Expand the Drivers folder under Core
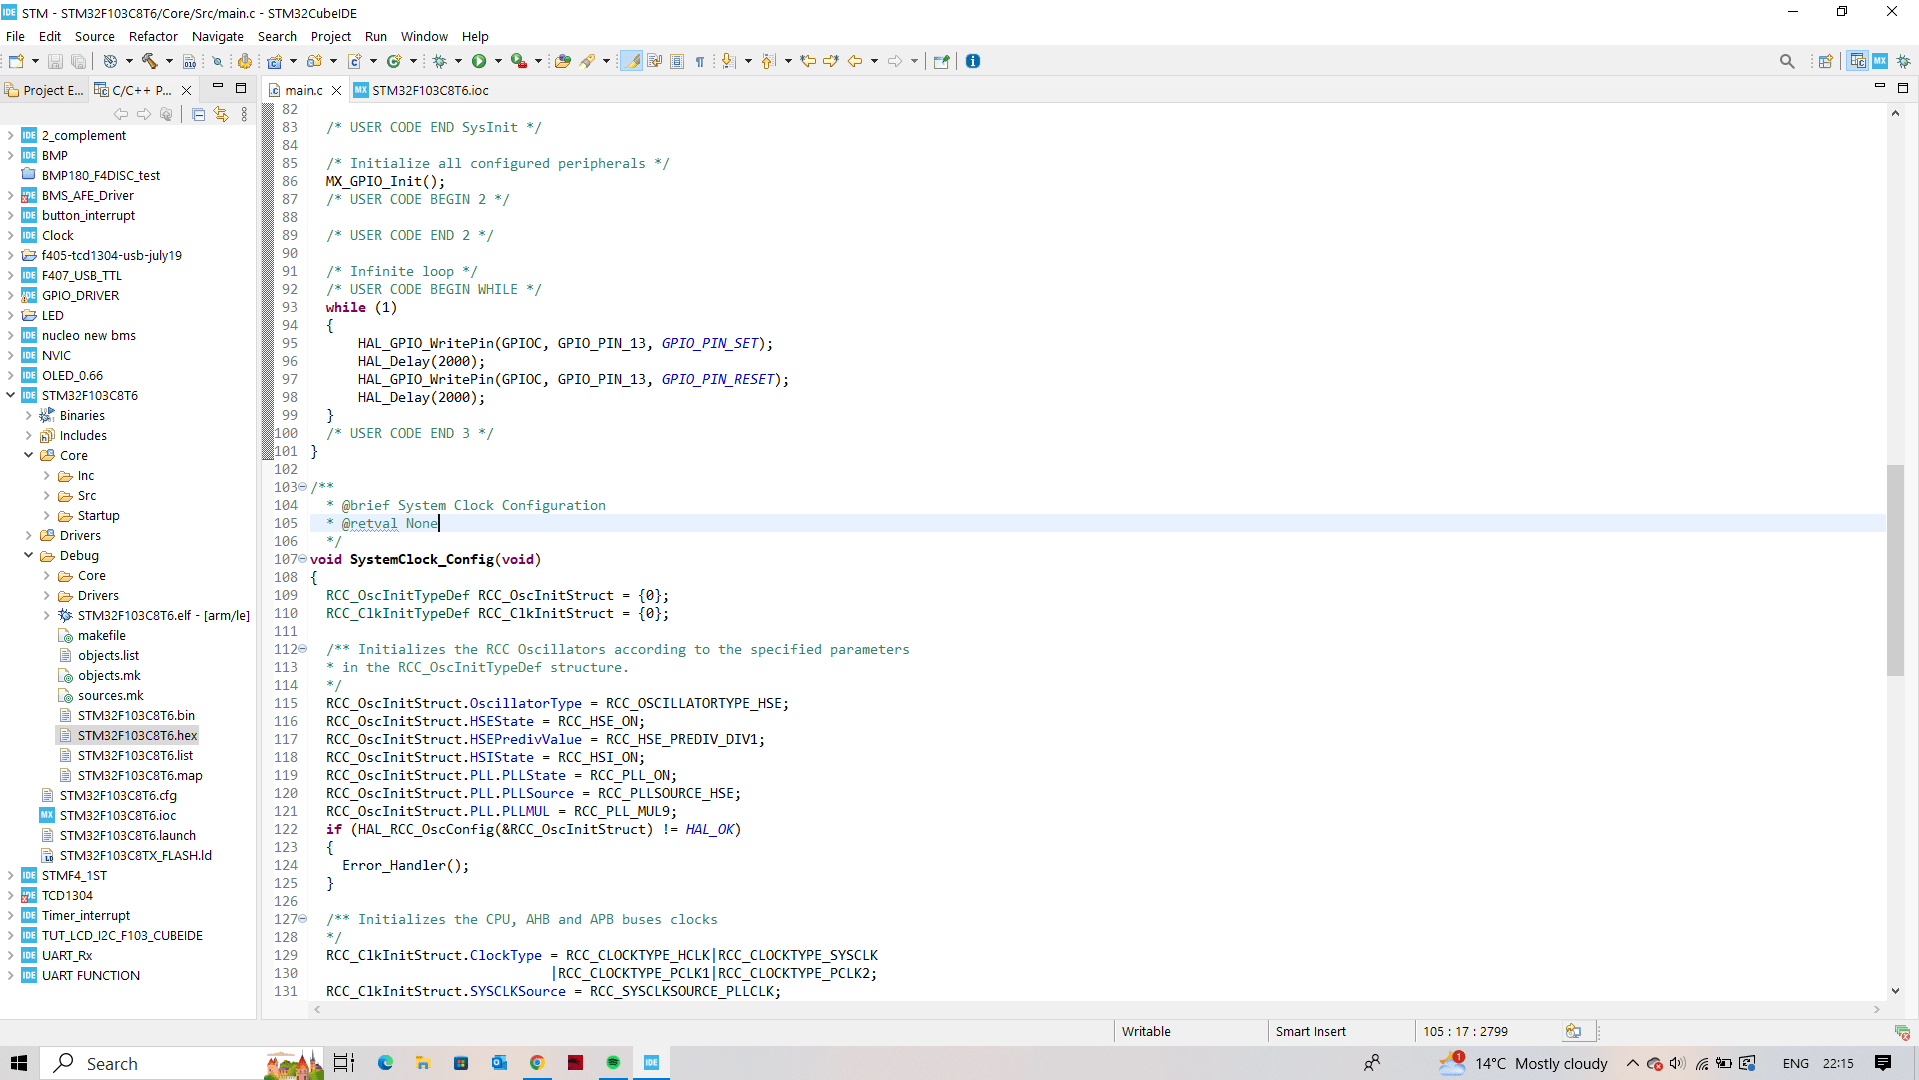This screenshot has width=1919, height=1080. point(30,535)
